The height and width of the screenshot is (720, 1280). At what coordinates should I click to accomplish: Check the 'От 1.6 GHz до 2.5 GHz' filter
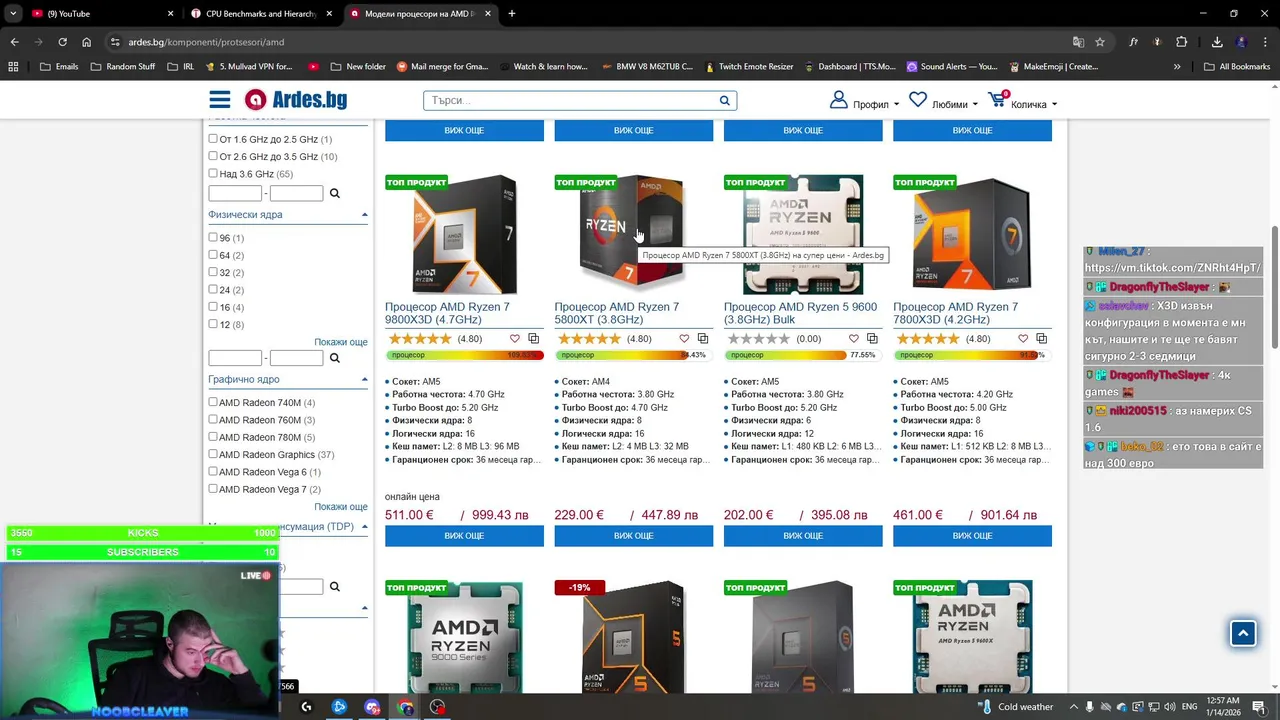point(213,139)
